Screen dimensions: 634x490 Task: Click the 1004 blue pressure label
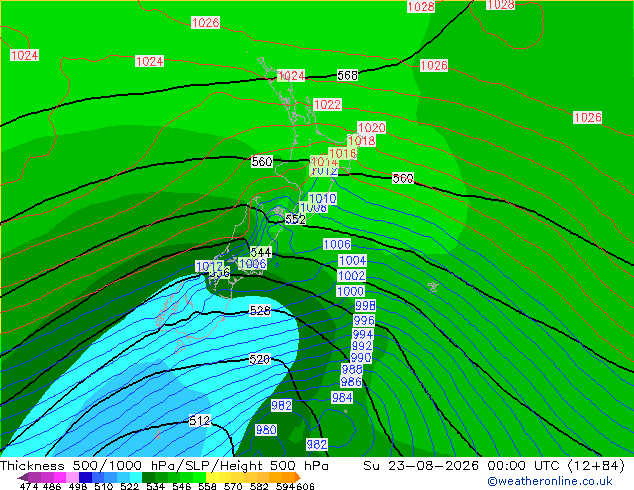click(x=353, y=260)
